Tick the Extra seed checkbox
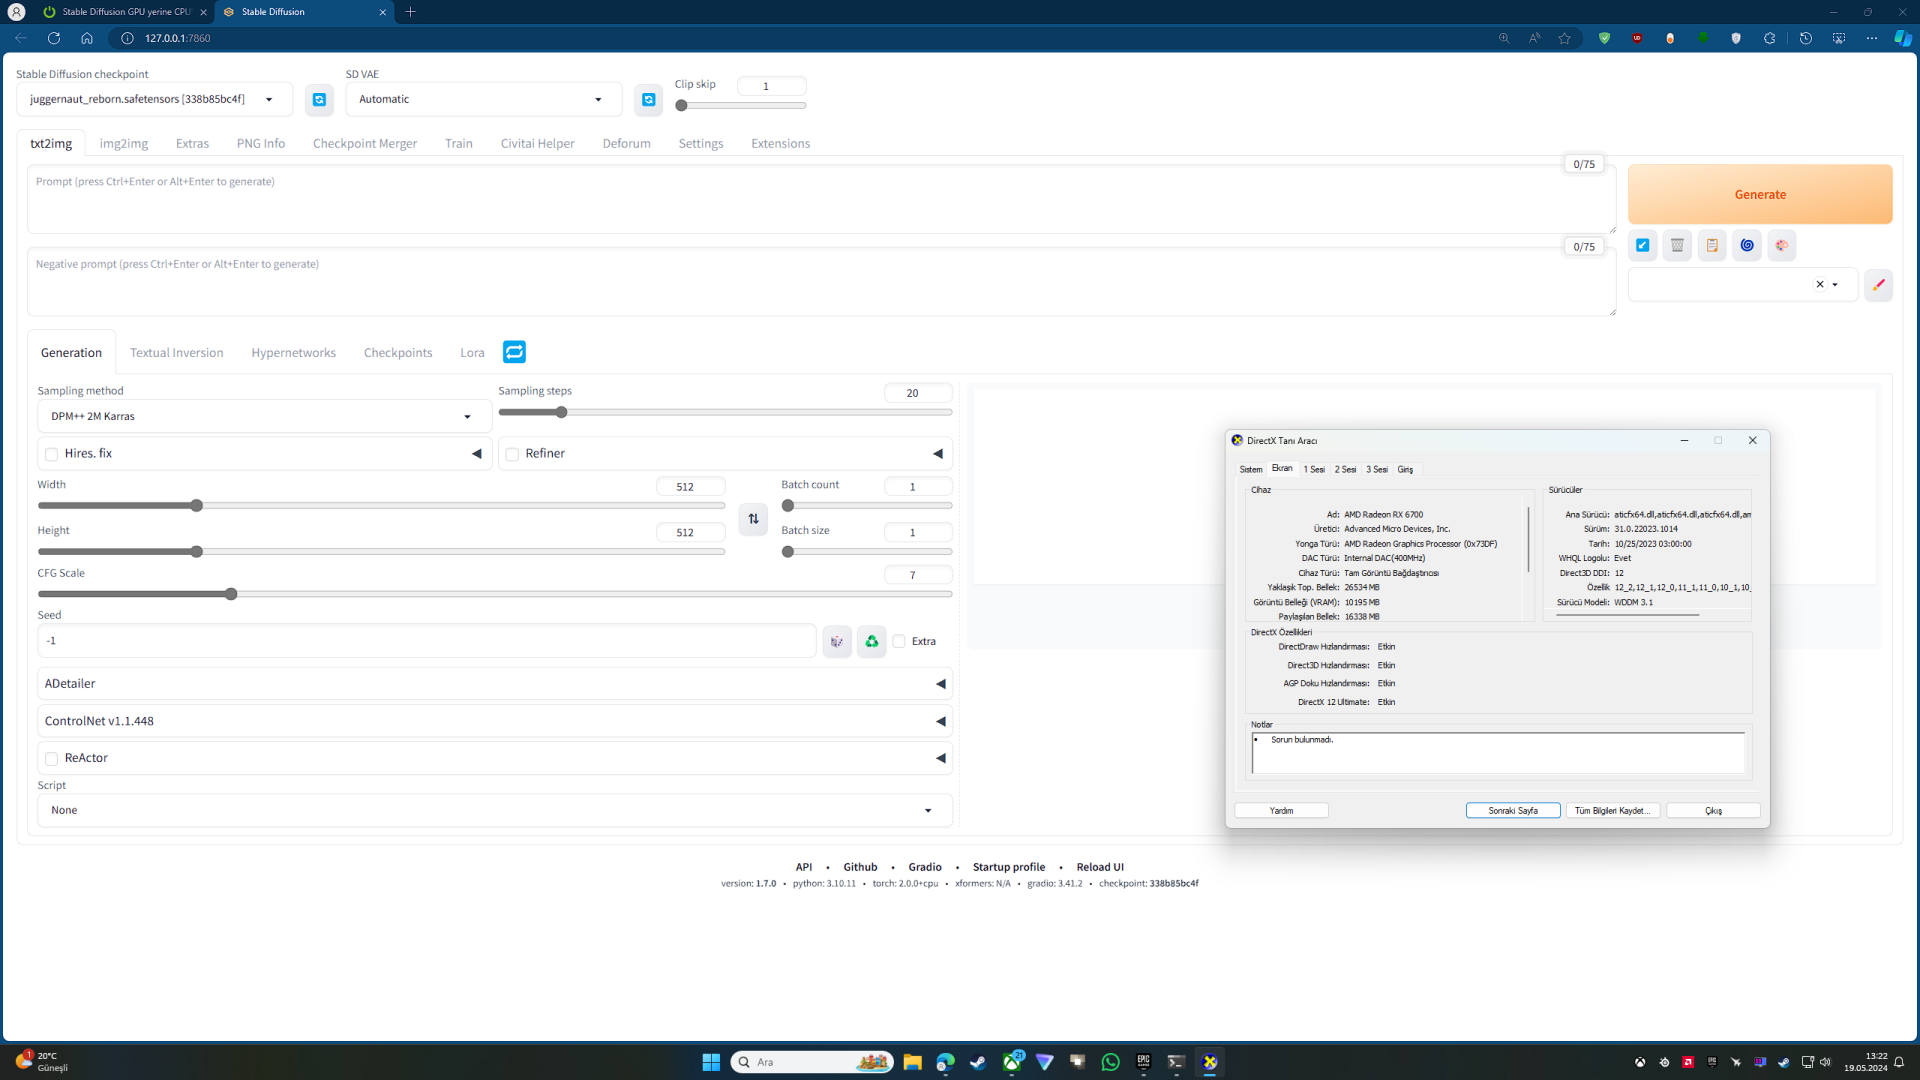Image resolution: width=1920 pixels, height=1080 pixels. [x=899, y=642]
